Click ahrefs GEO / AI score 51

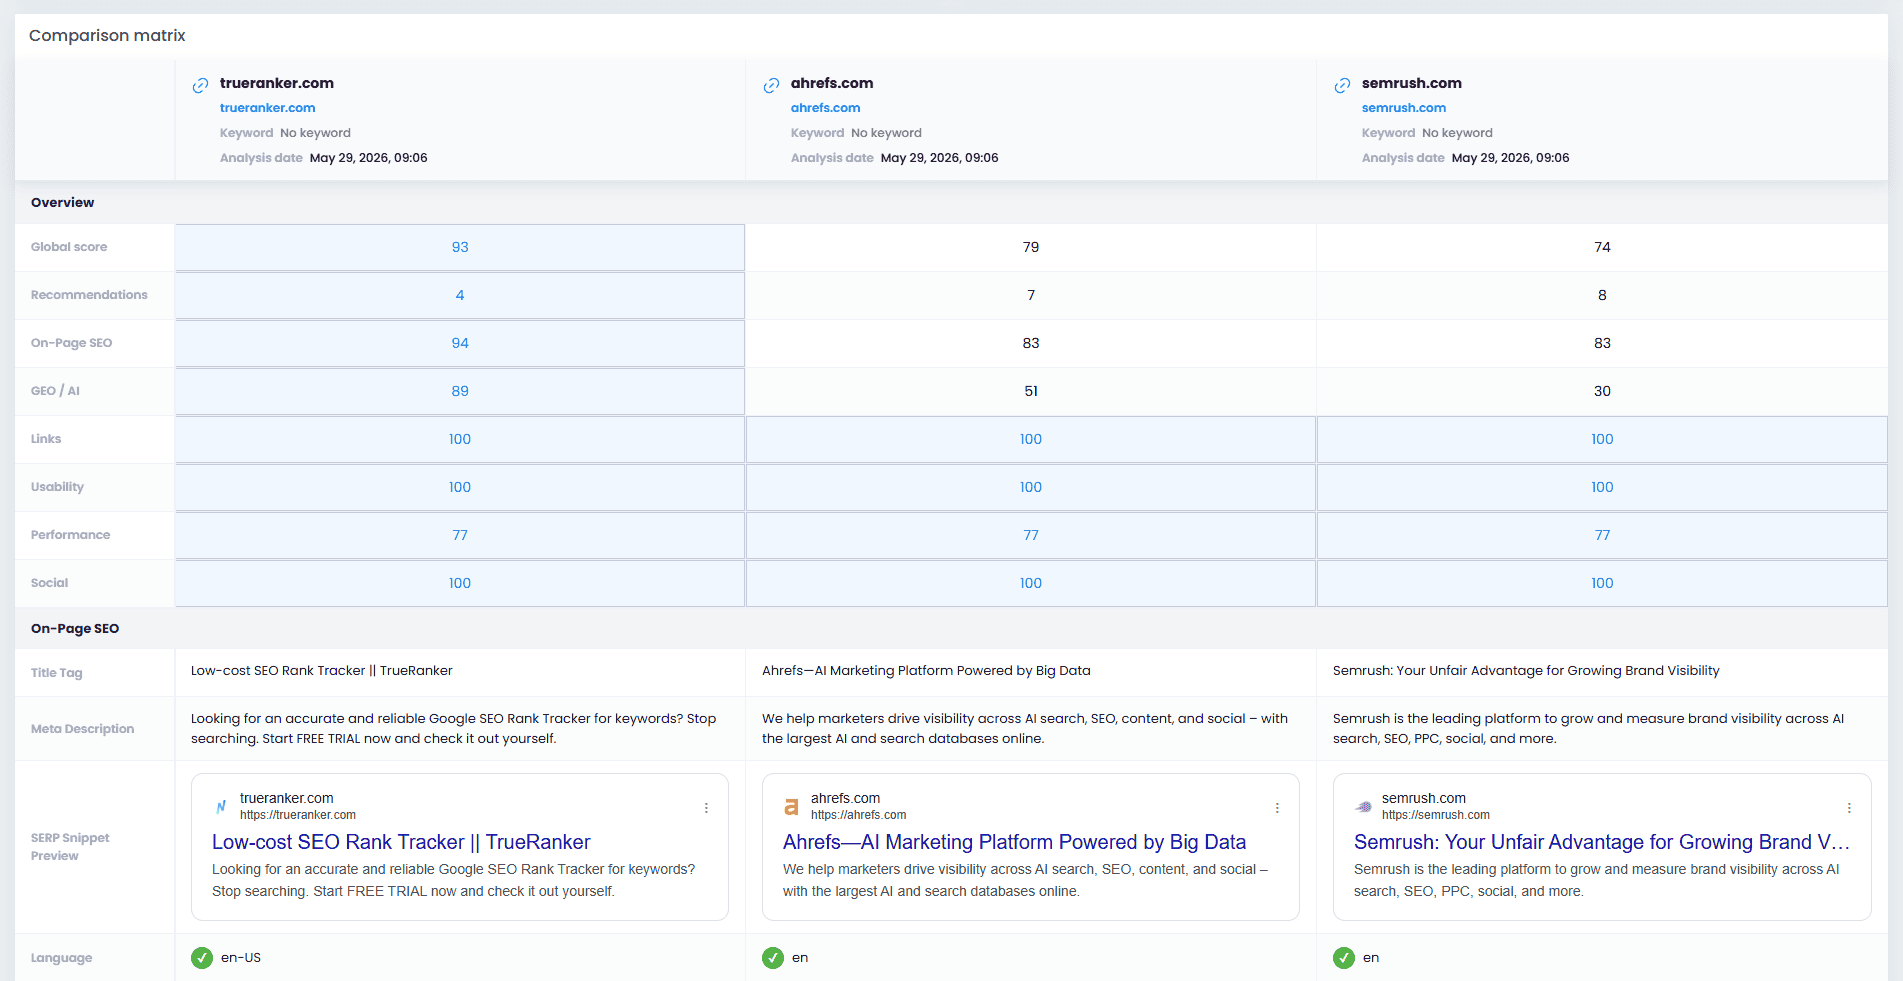coord(1031,391)
